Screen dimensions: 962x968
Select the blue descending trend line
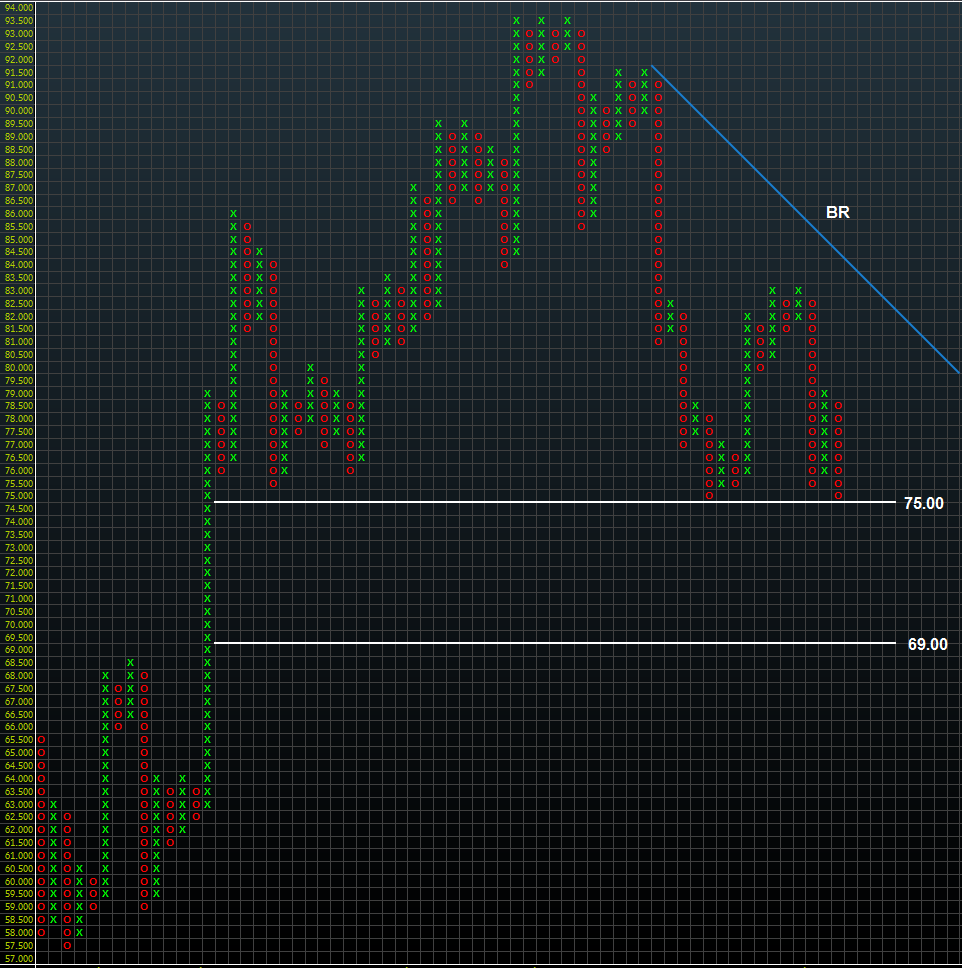(x=805, y=220)
